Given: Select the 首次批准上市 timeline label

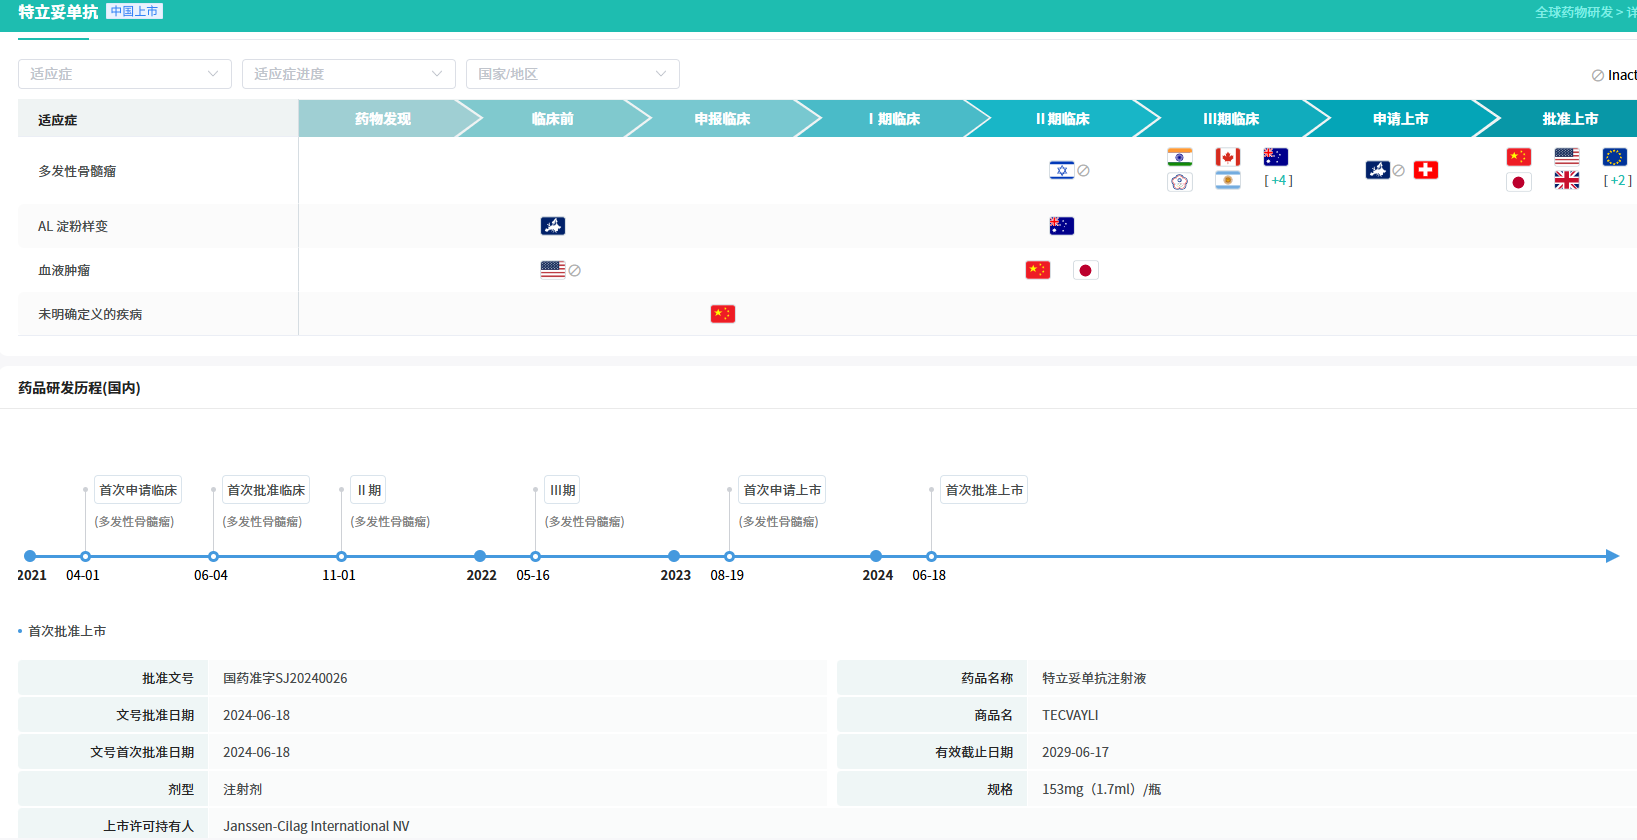Looking at the screenshot, I should (984, 490).
